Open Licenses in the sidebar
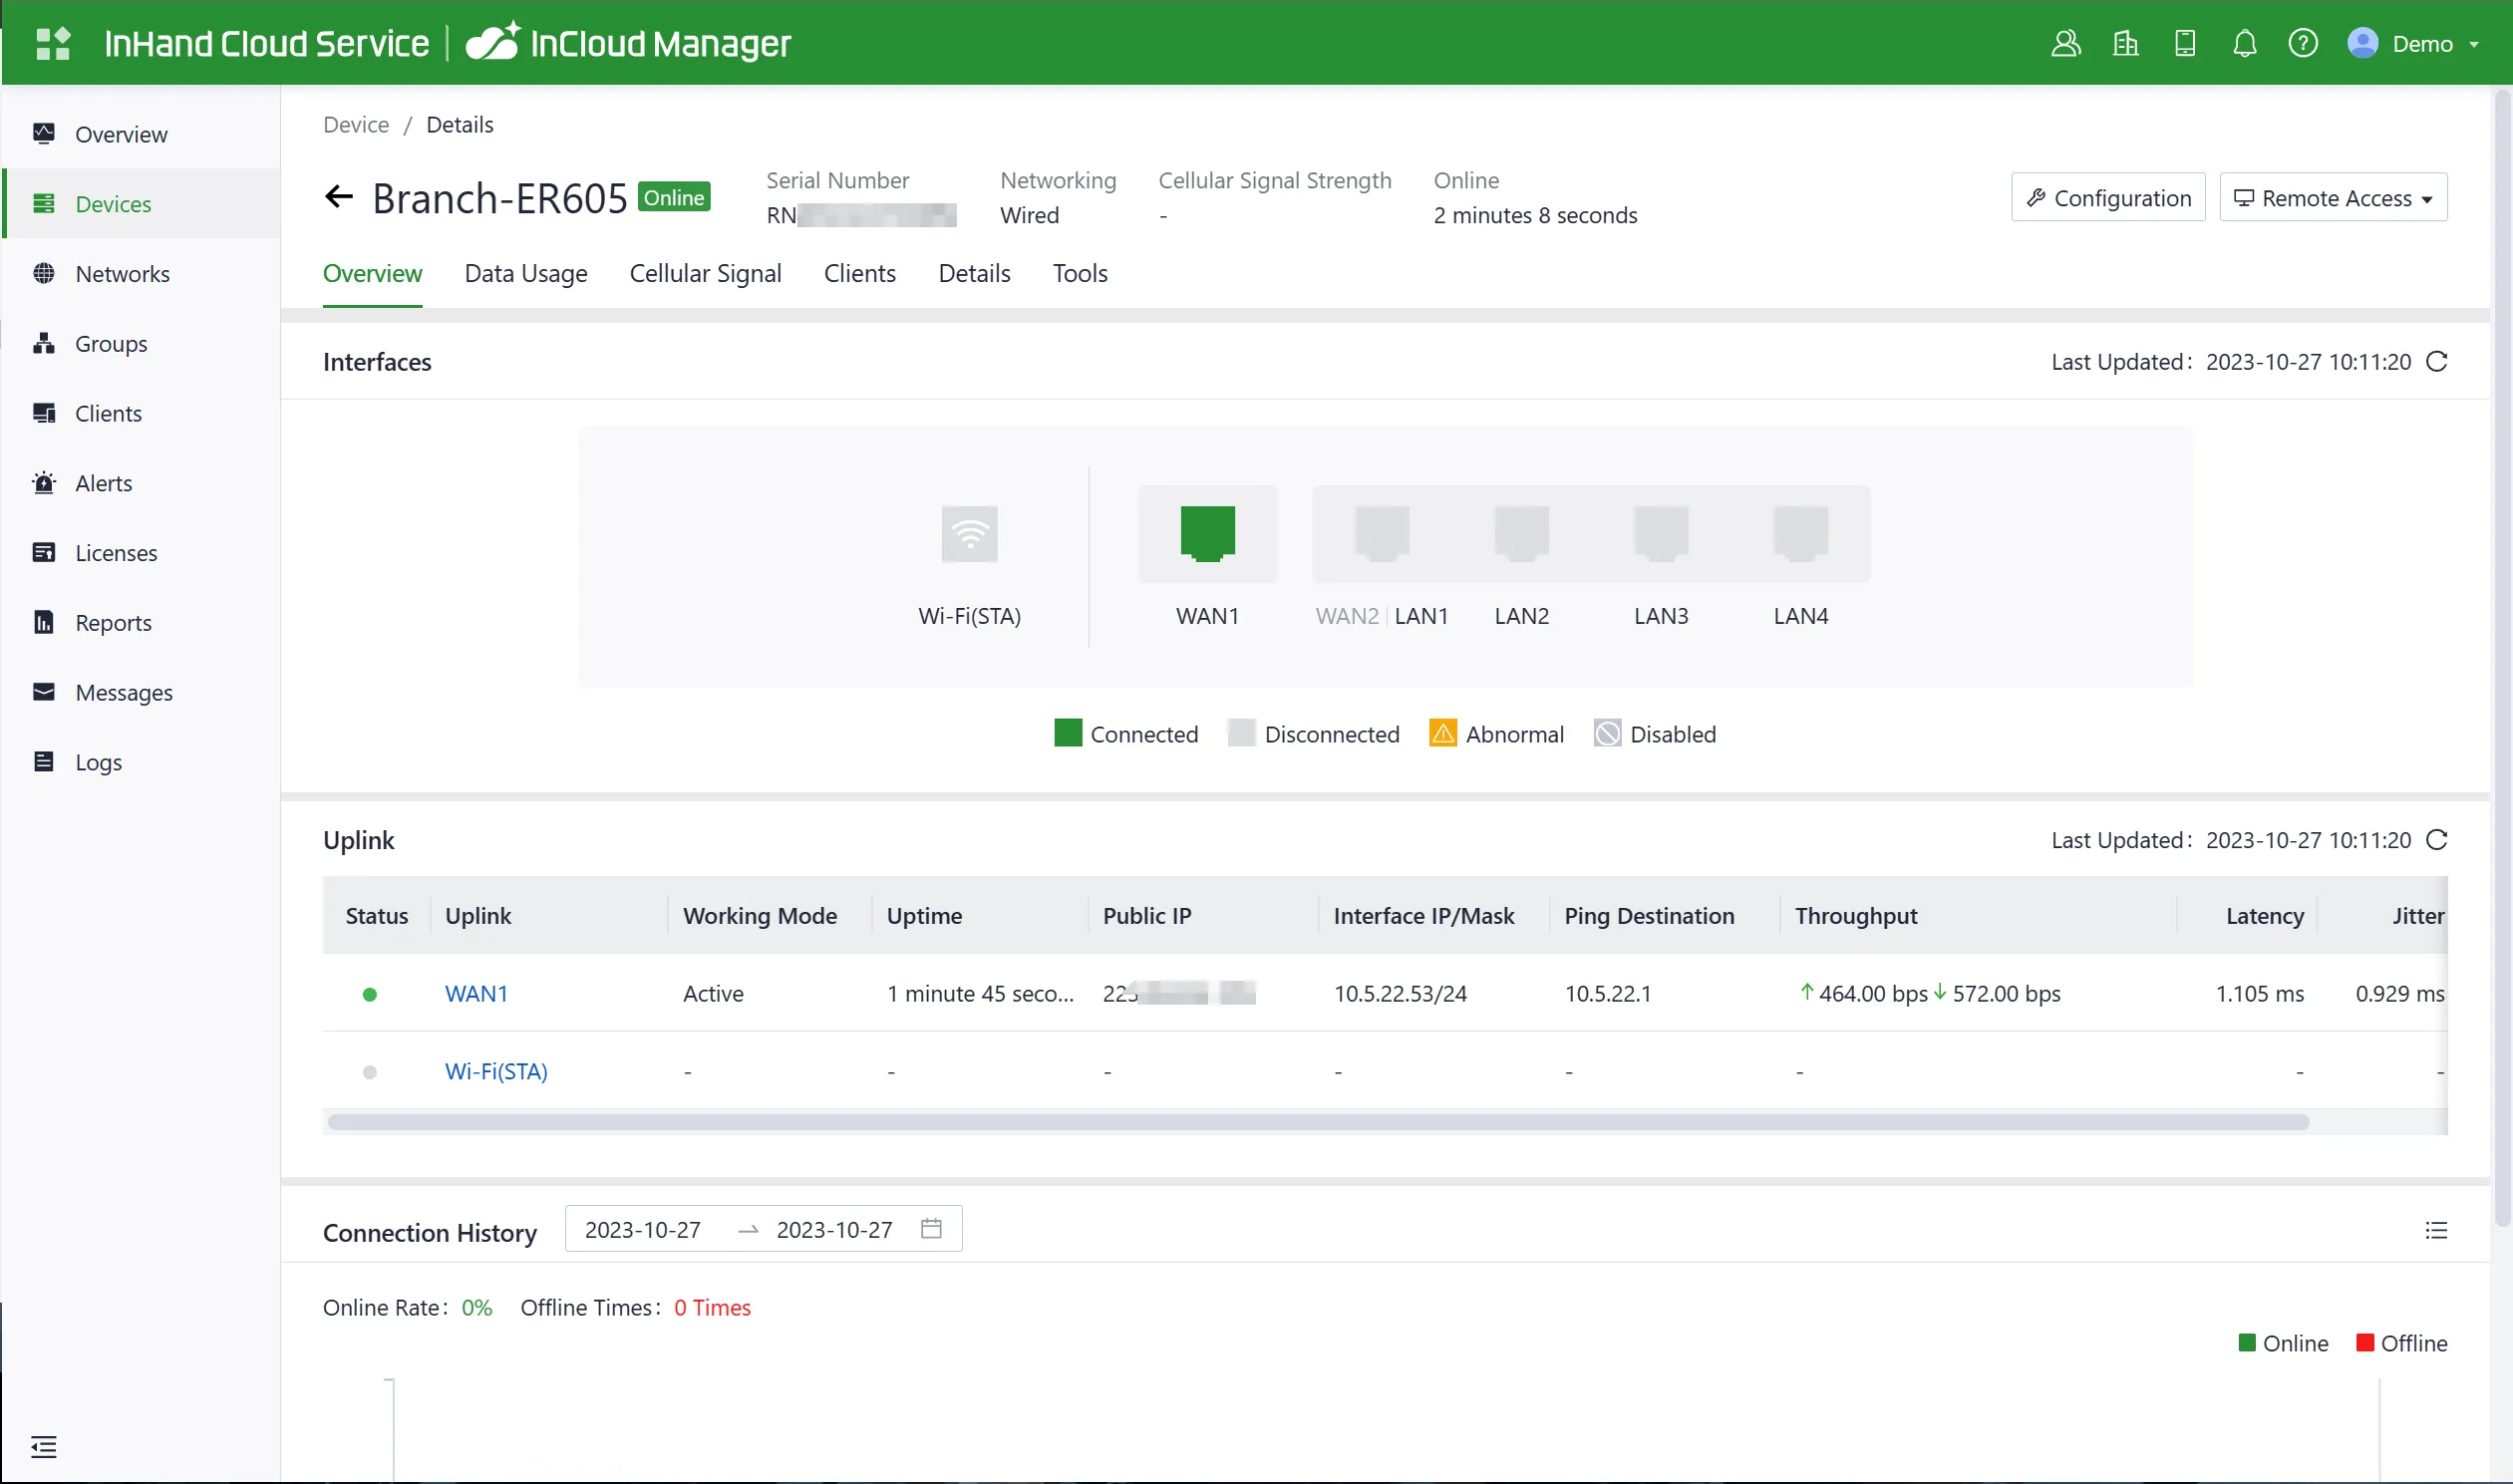 [141, 553]
